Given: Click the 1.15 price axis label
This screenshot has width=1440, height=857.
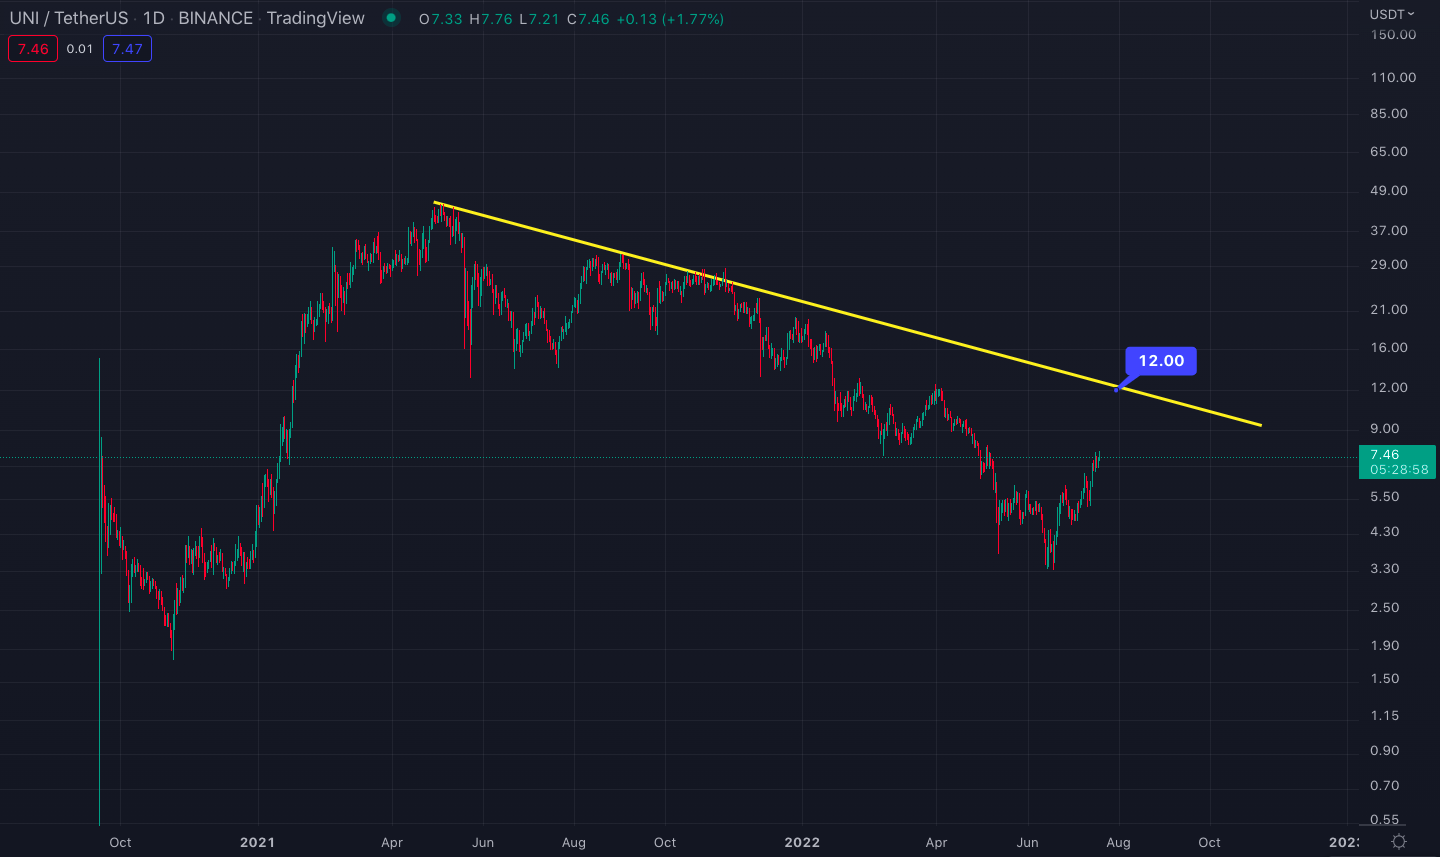Looking at the screenshot, I should (x=1385, y=715).
